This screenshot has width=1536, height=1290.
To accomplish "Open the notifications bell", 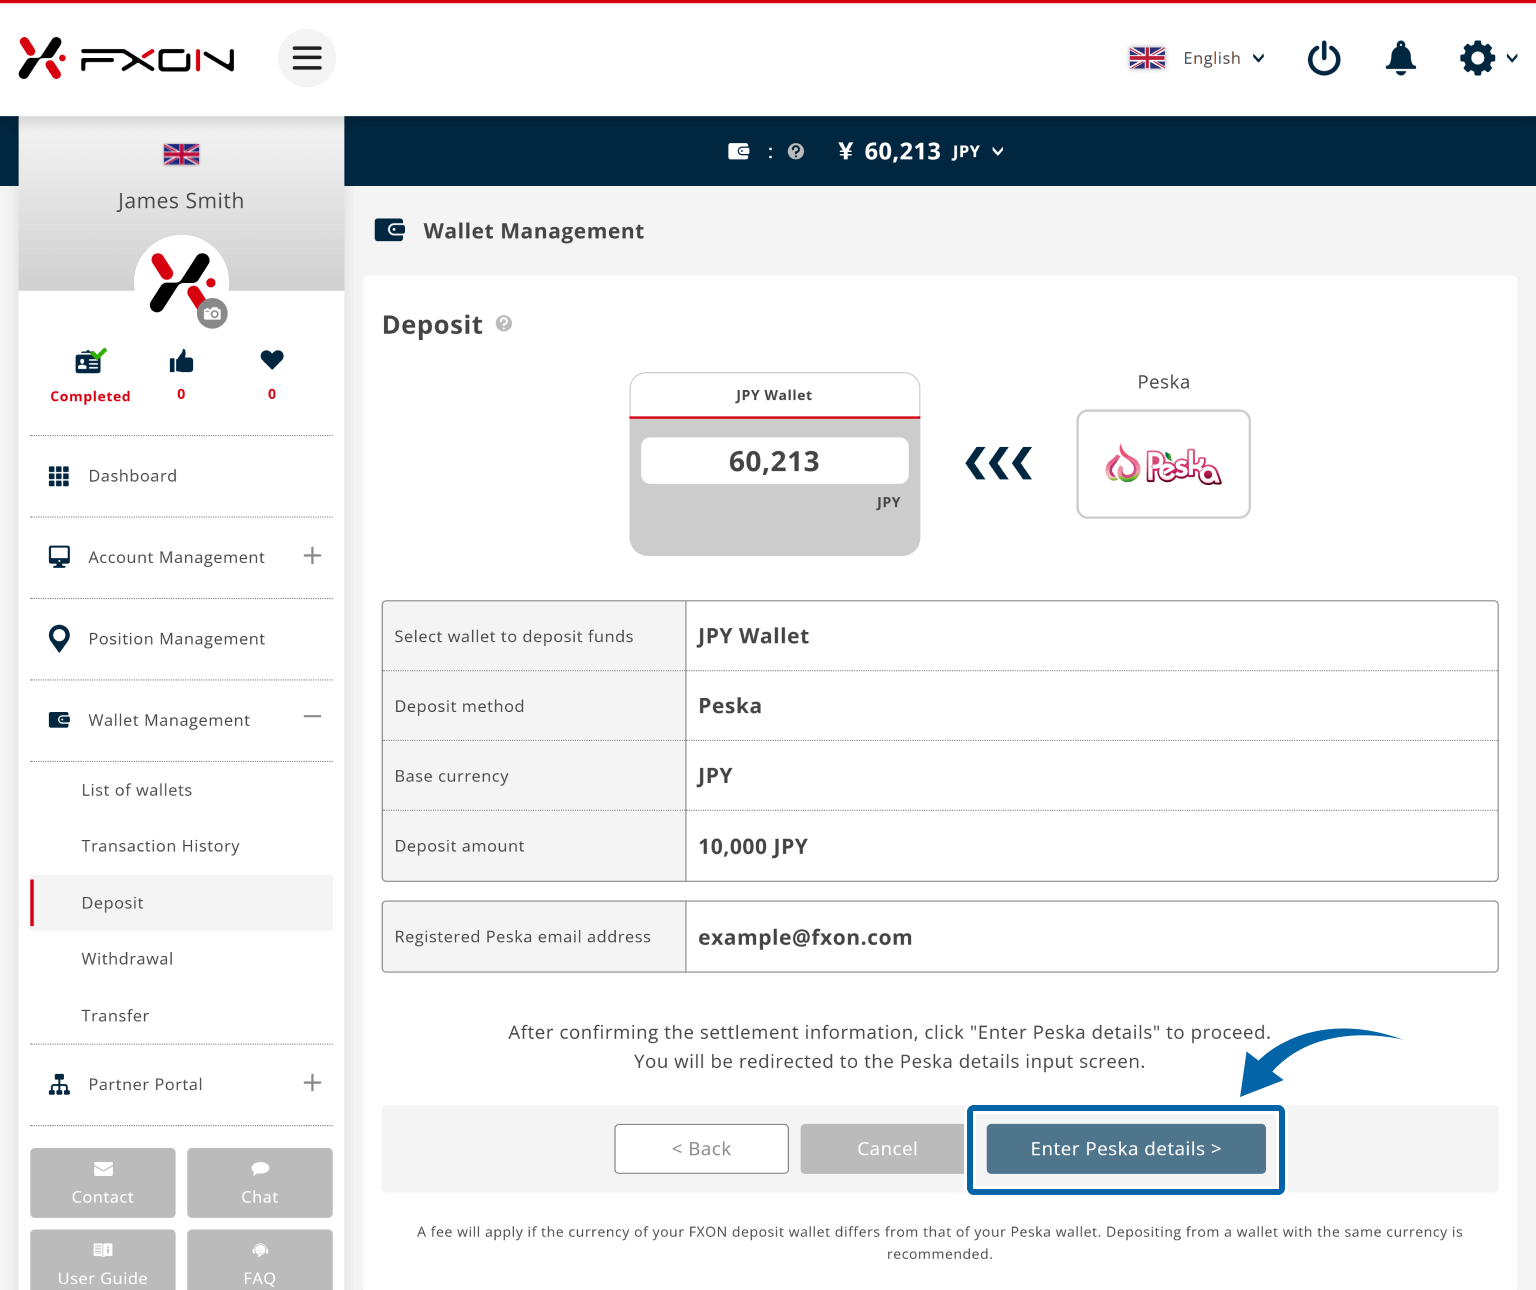I will 1400,58.
